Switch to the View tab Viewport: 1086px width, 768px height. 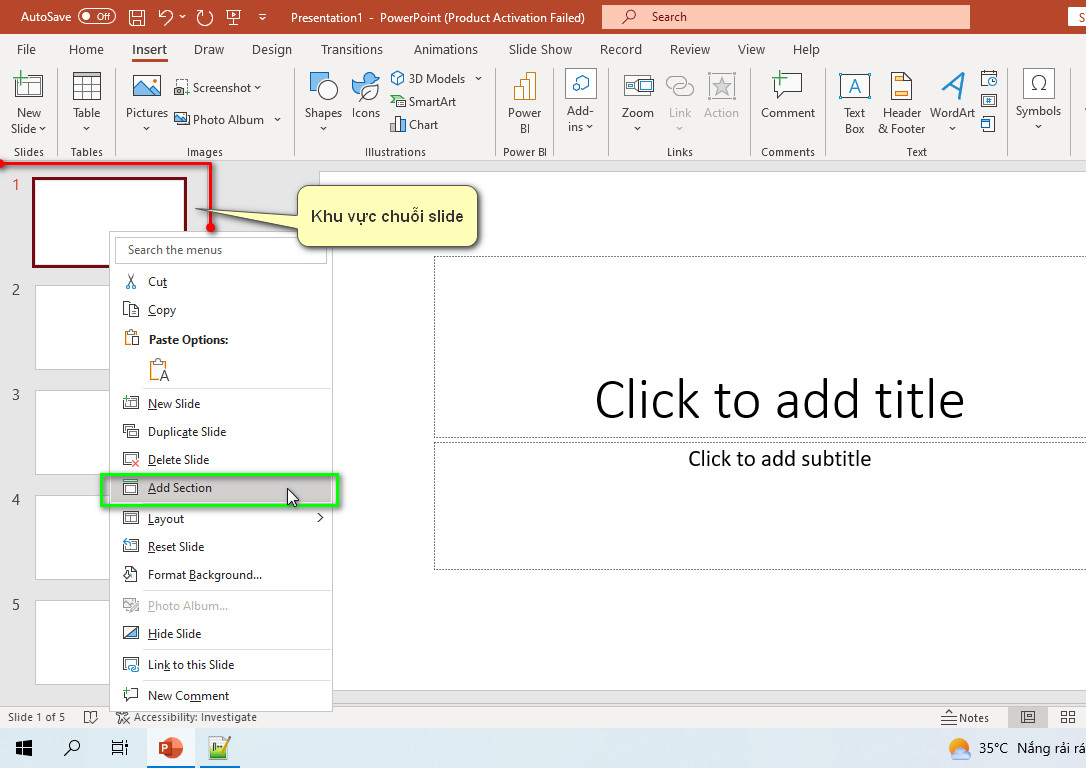coord(751,49)
